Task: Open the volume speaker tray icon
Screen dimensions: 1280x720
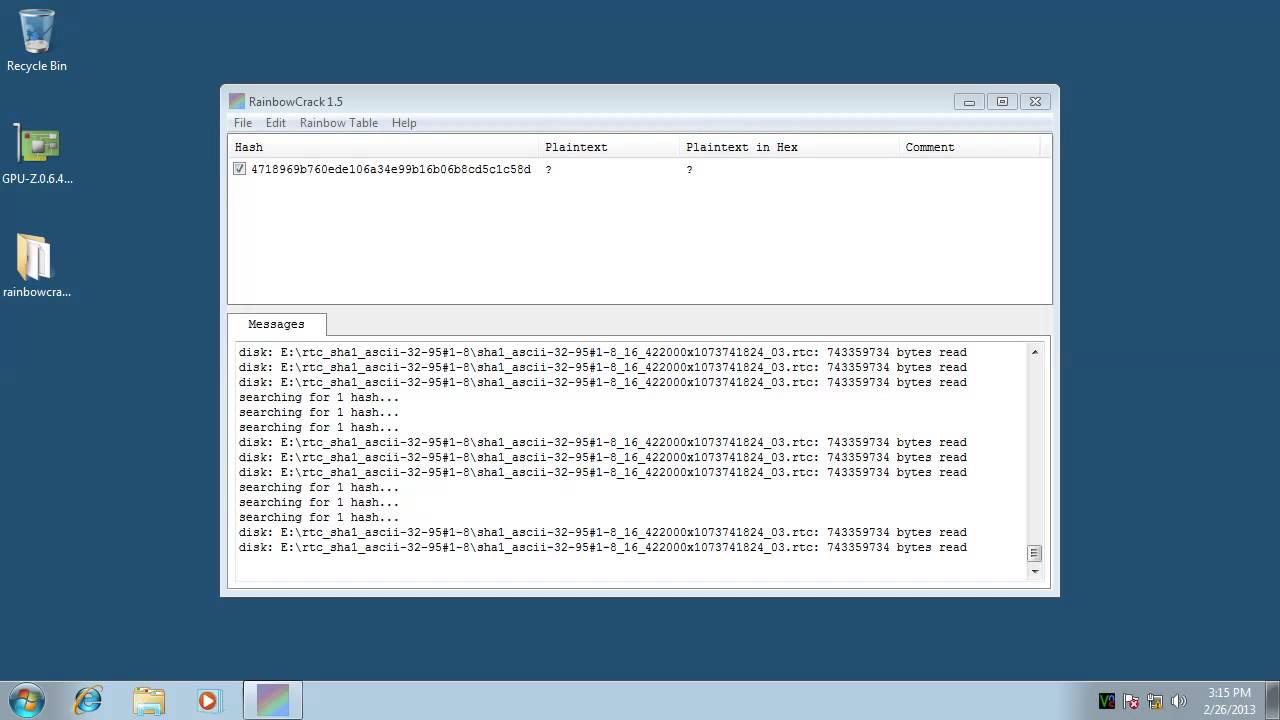Action: (x=1179, y=701)
